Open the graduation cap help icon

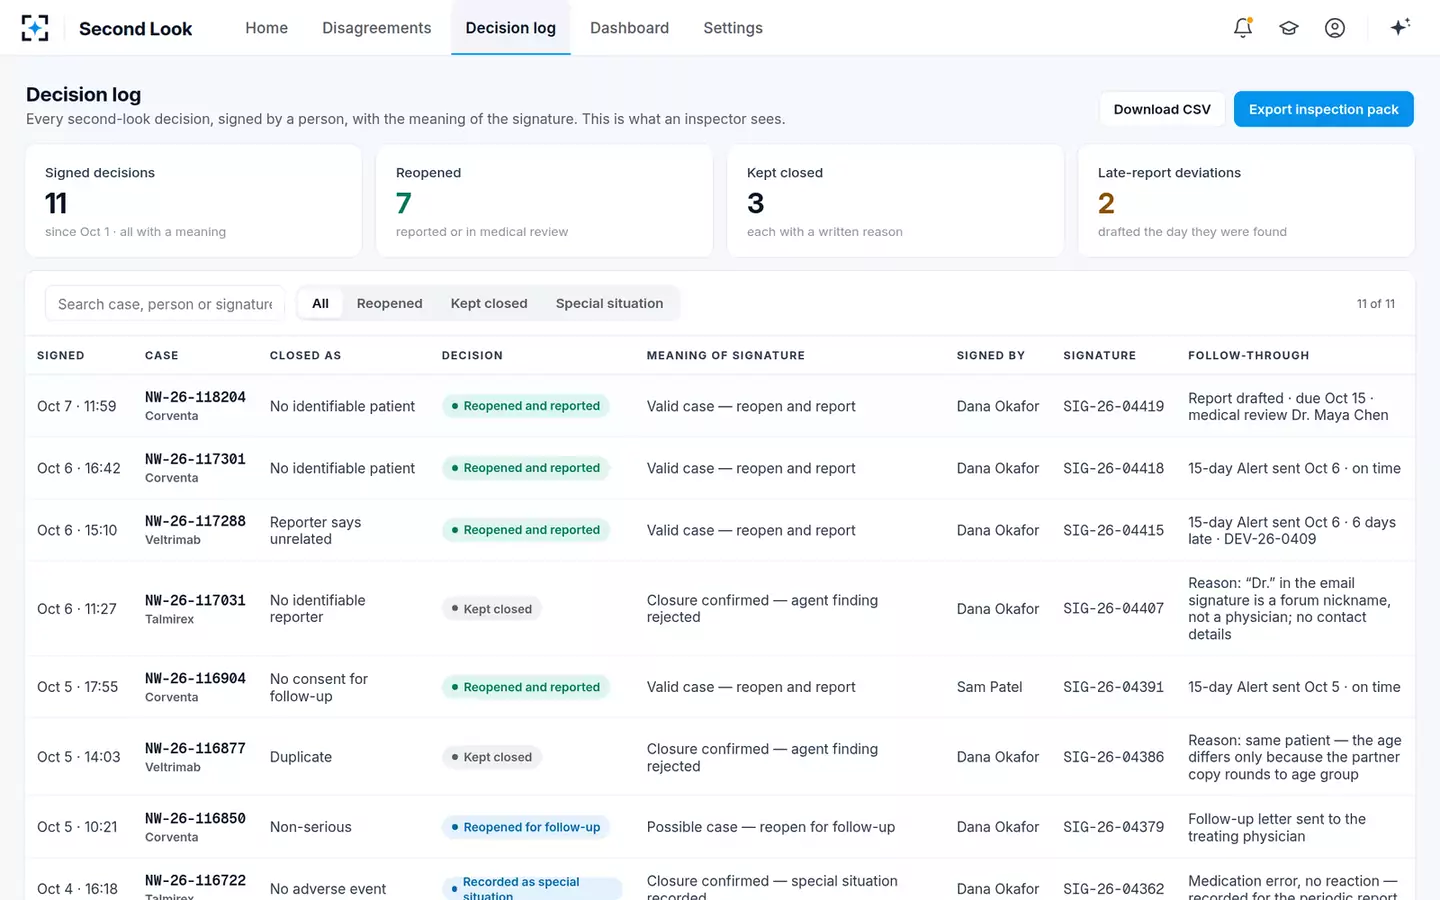[1289, 28]
